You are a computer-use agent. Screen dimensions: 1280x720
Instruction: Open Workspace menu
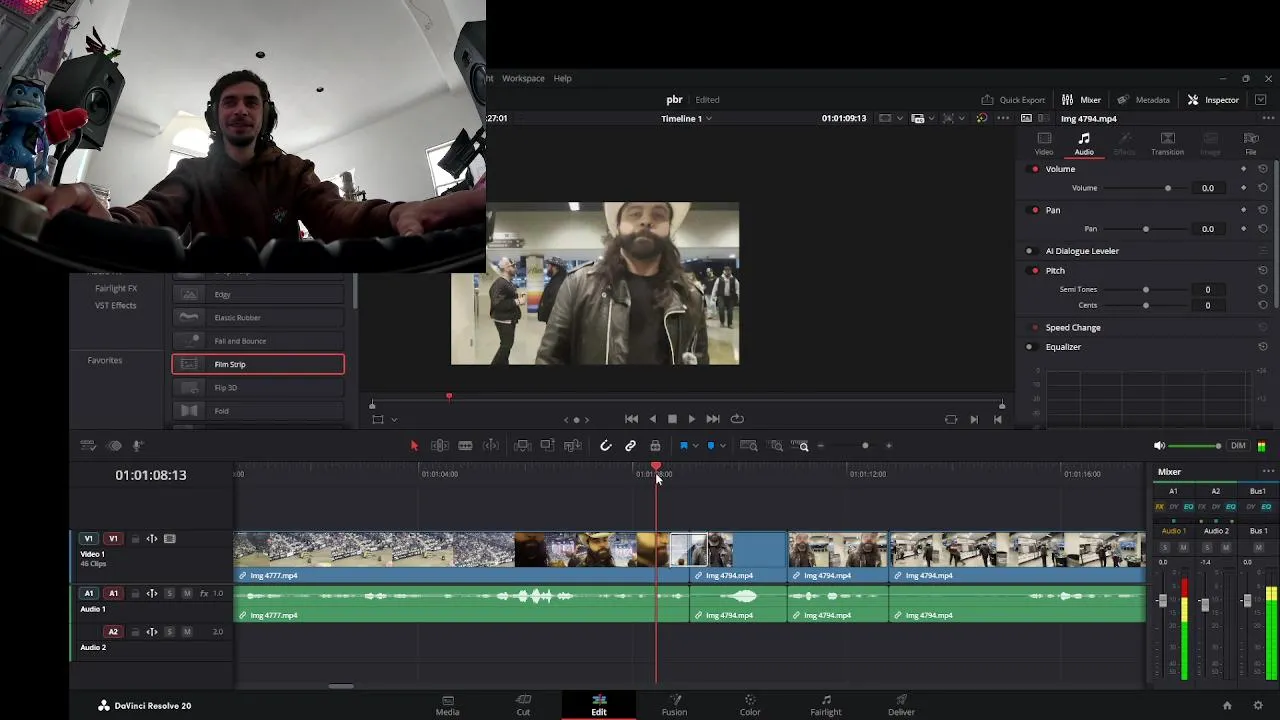pyautogui.click(x=523, y=78)
